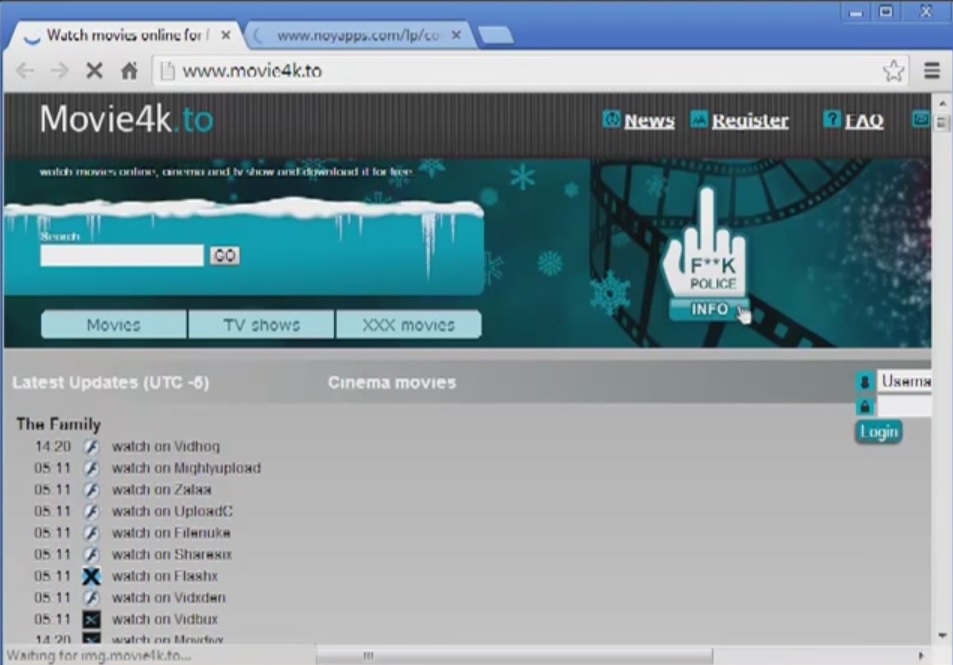Click the browser back arrow
This screenshot has height=665, width=953.
(x=25, y=71)
